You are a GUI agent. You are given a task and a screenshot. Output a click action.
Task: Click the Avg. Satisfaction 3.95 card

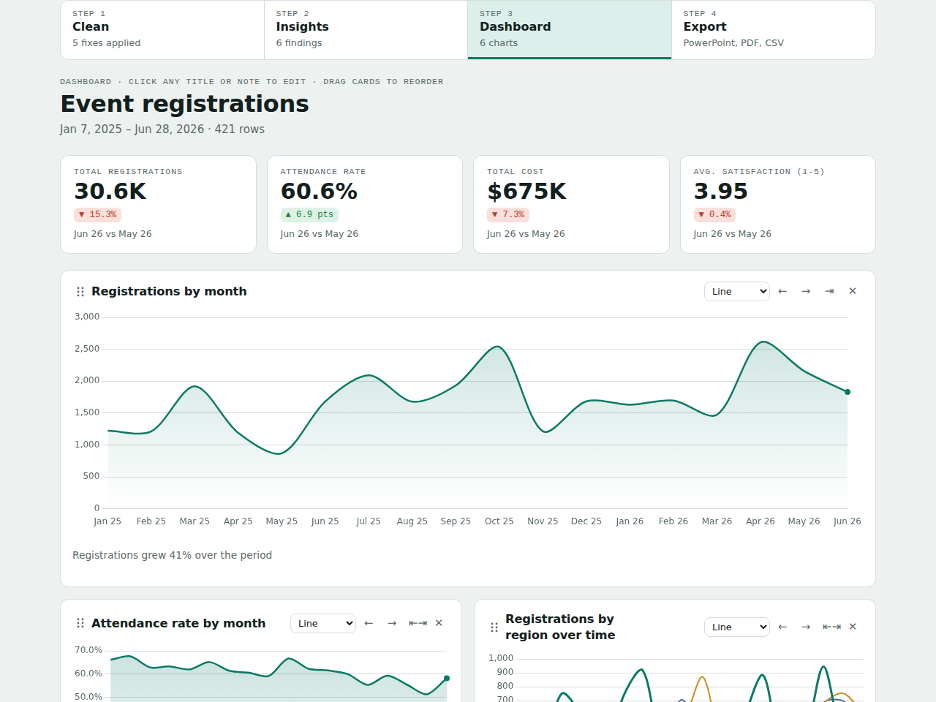pyautogui.click(x=778, y=204)
